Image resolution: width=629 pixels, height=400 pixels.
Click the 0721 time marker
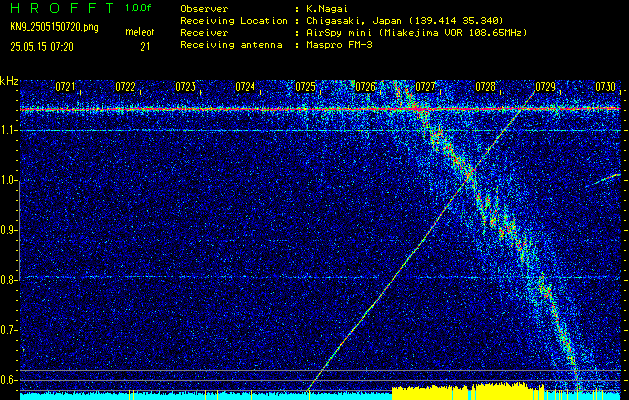pos(65,87)
